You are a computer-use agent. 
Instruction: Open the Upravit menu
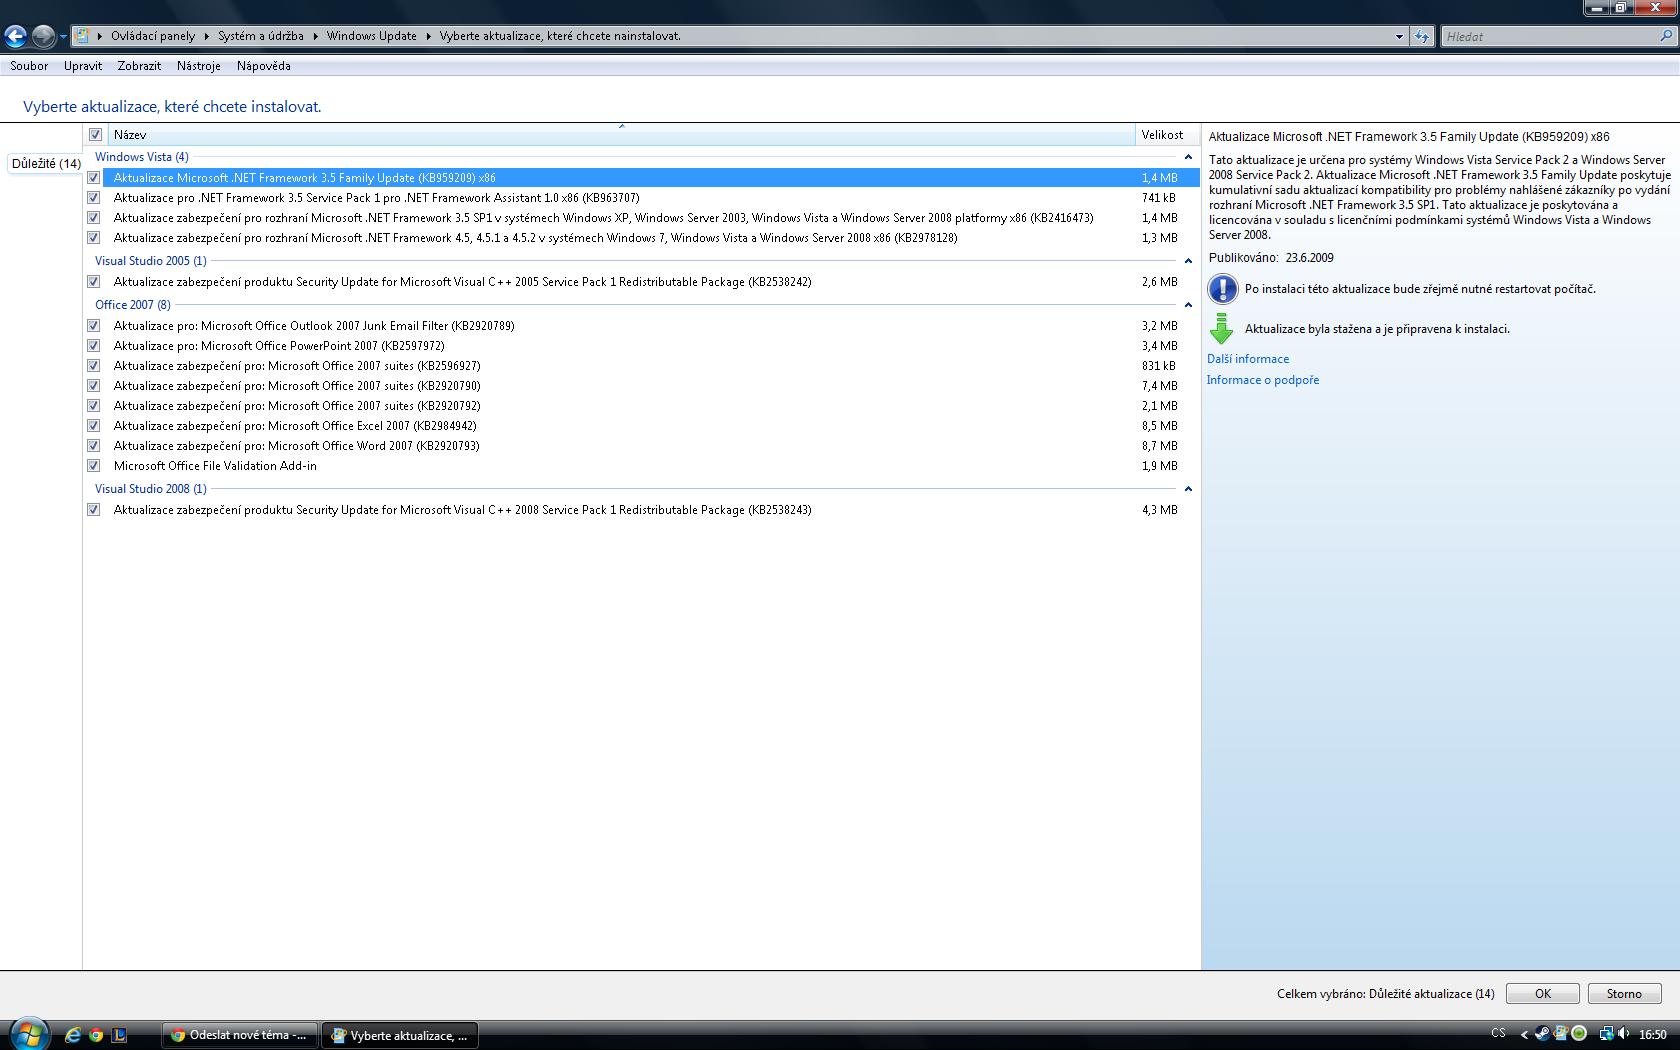(83, 66)
